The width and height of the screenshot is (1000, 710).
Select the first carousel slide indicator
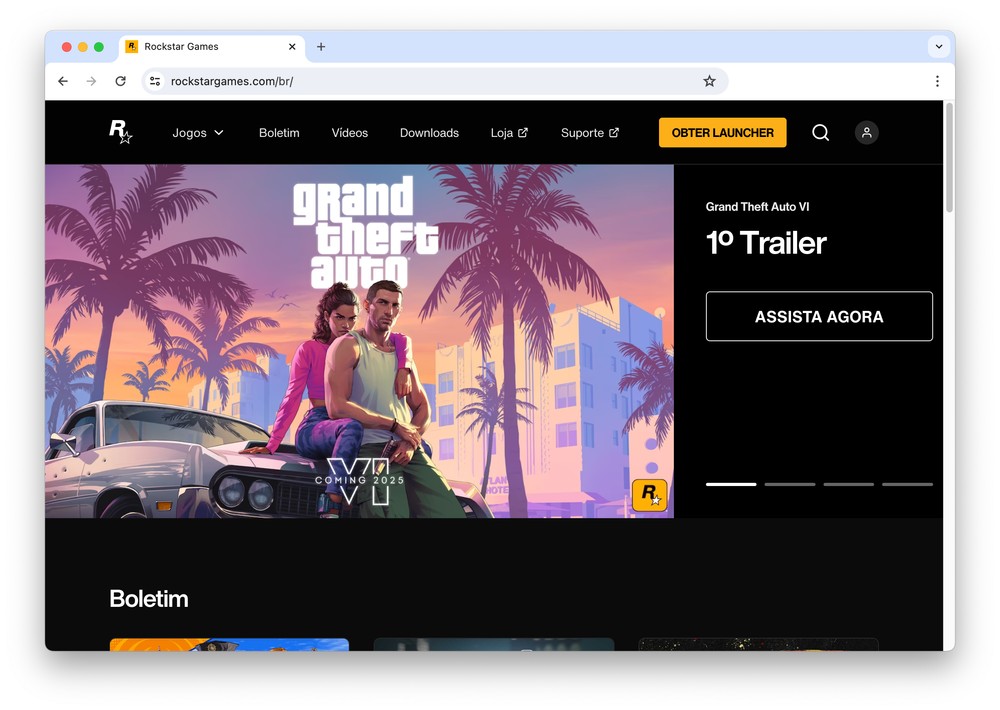[731, 484]
